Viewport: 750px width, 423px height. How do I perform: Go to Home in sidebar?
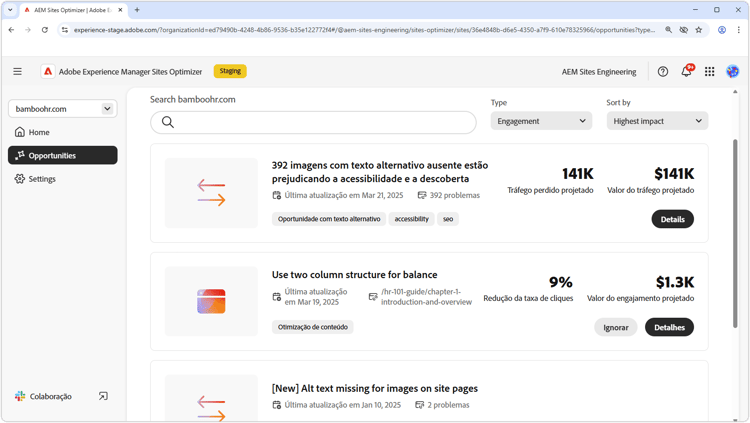63,132
